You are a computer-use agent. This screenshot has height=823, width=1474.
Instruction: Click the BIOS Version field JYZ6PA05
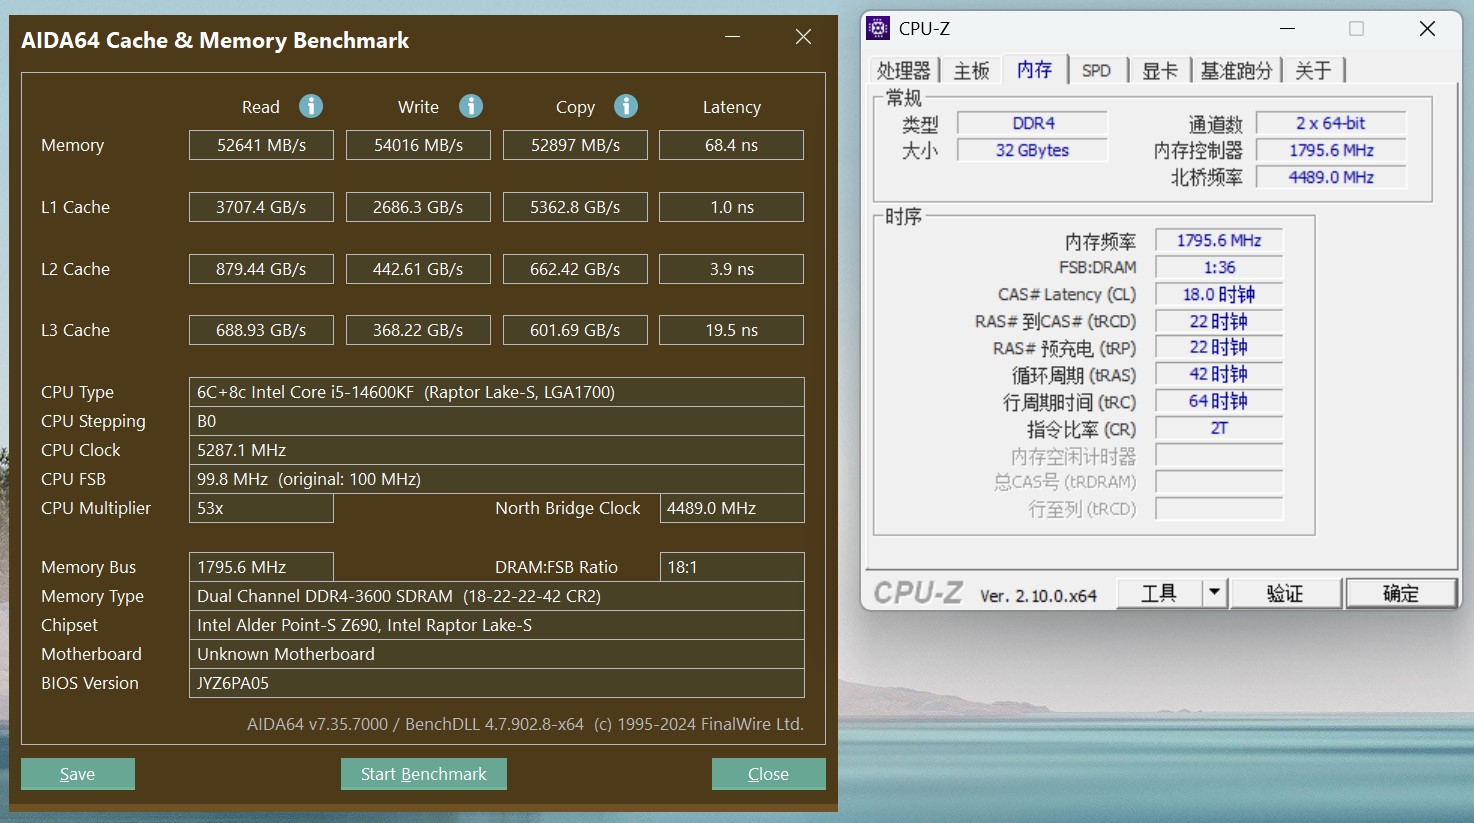497,683
